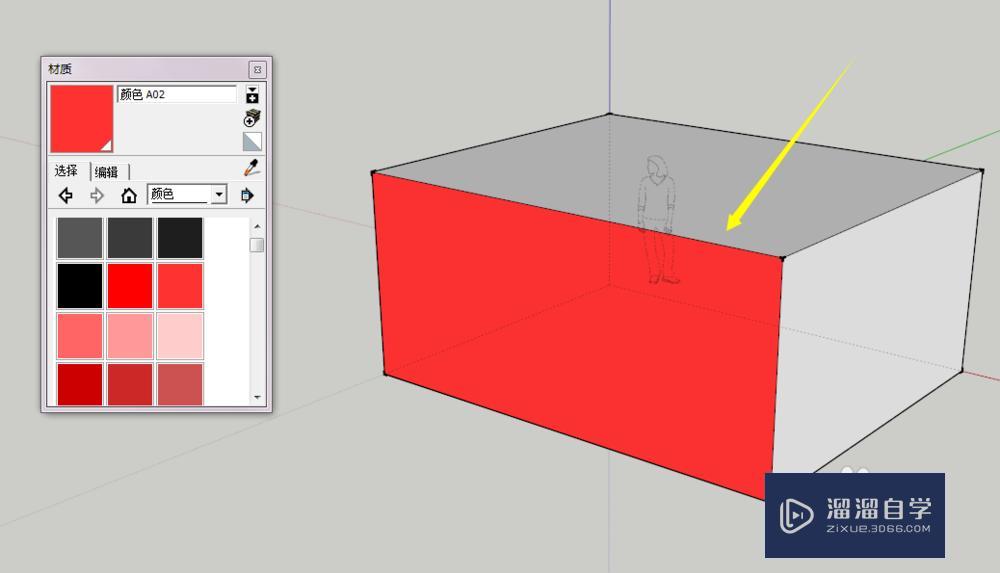Pick the eyedropper sample paint tool

click(x=251, y=168)
